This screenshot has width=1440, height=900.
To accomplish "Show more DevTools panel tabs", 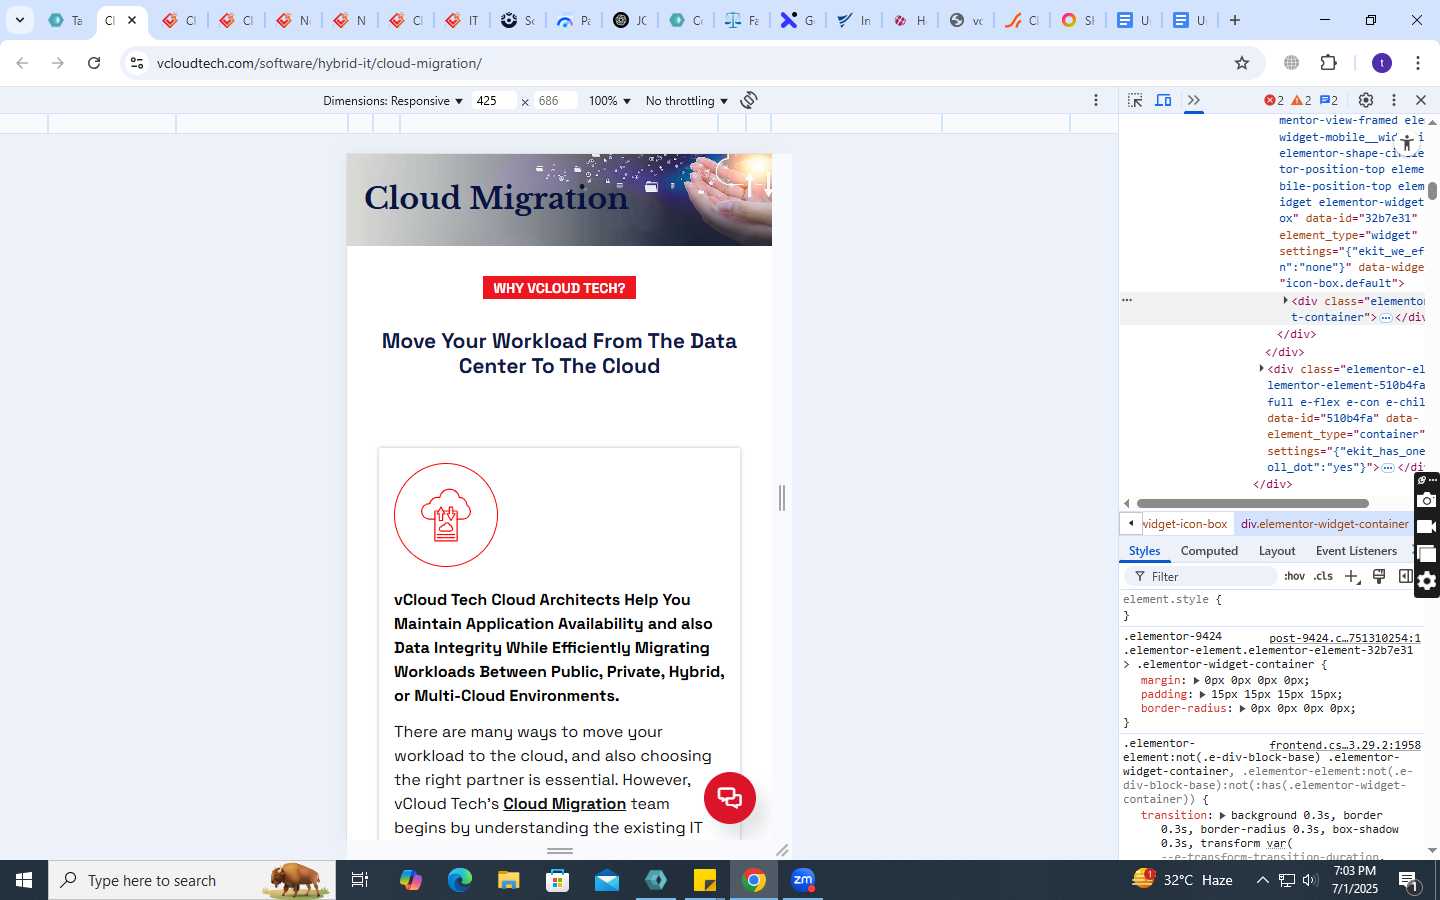I will [x=1193, y=100].
